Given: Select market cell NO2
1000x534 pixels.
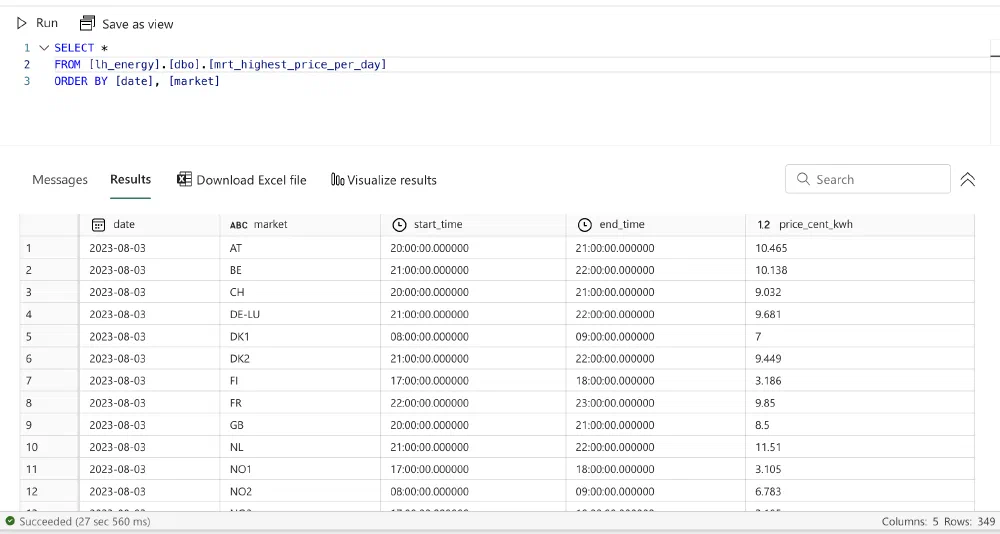Looking at the screenshot, I should (x=300, y=491).
